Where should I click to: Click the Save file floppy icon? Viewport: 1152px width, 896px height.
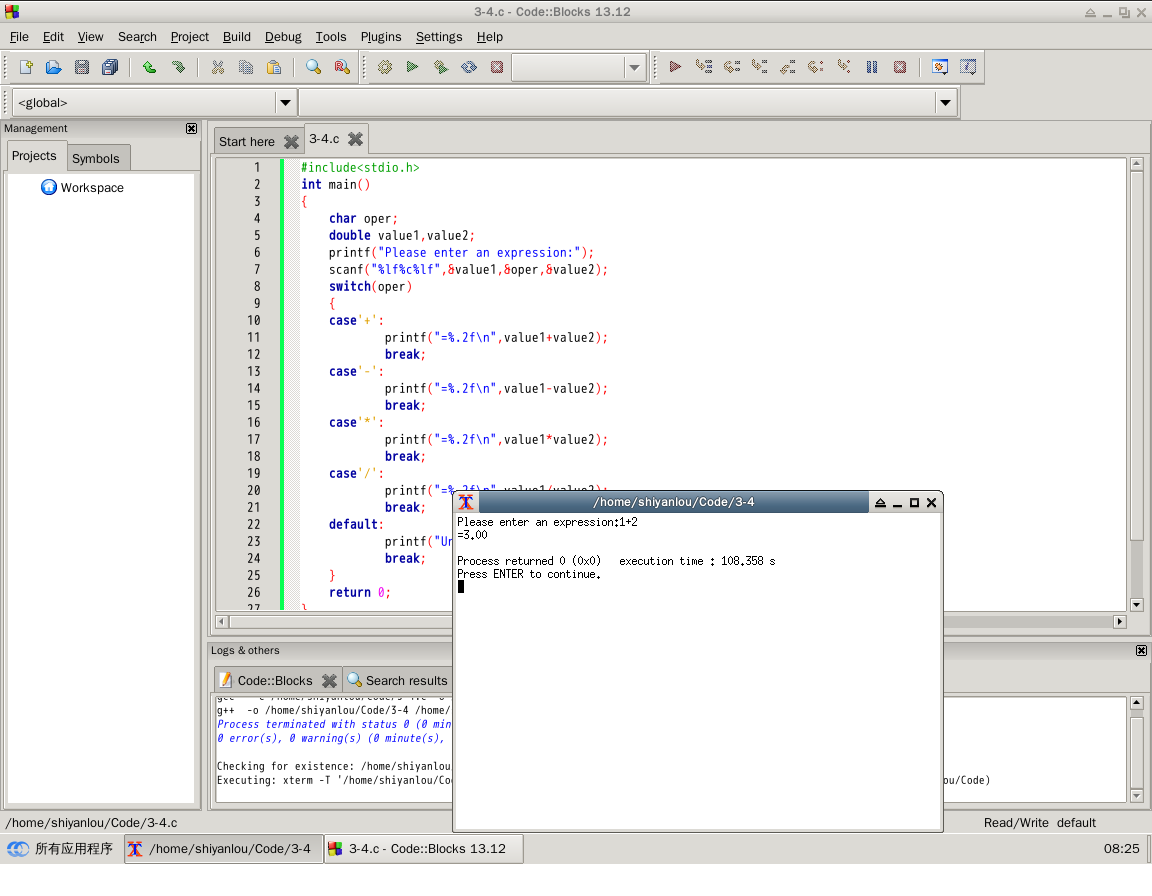[x=82, y=67]
